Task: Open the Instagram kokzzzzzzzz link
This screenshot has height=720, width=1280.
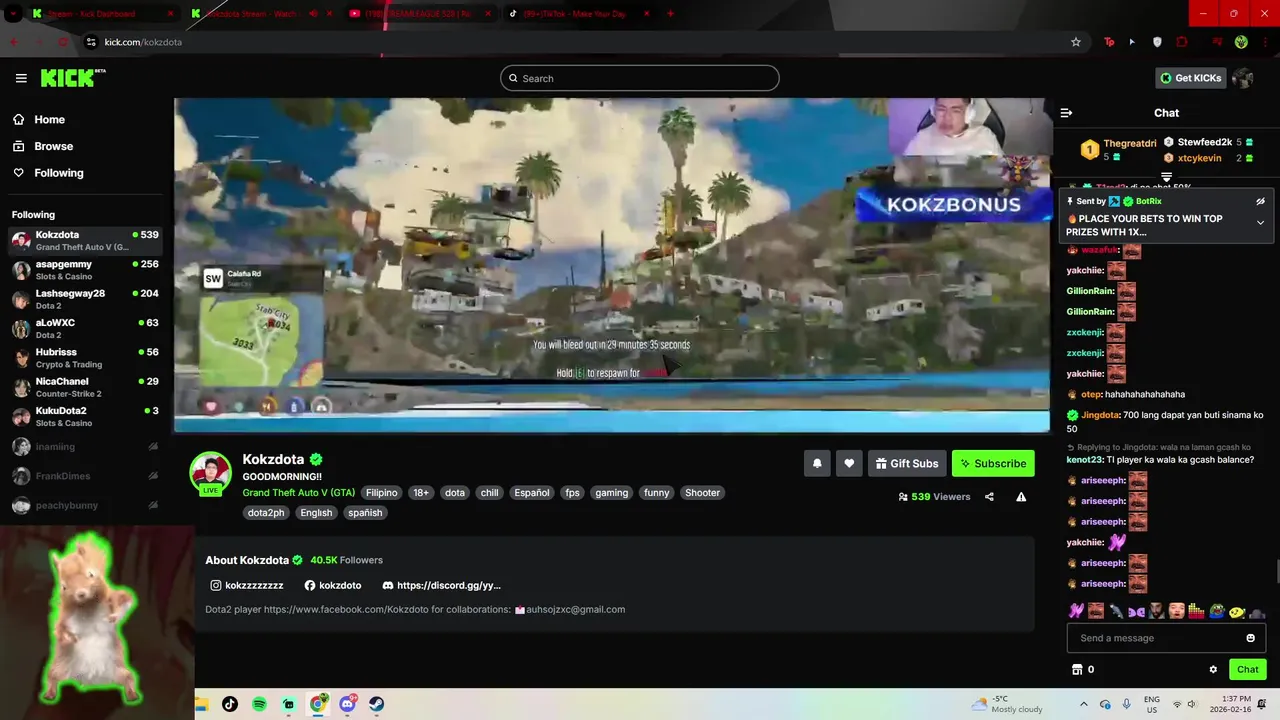Action: click(x=246, y=585)
